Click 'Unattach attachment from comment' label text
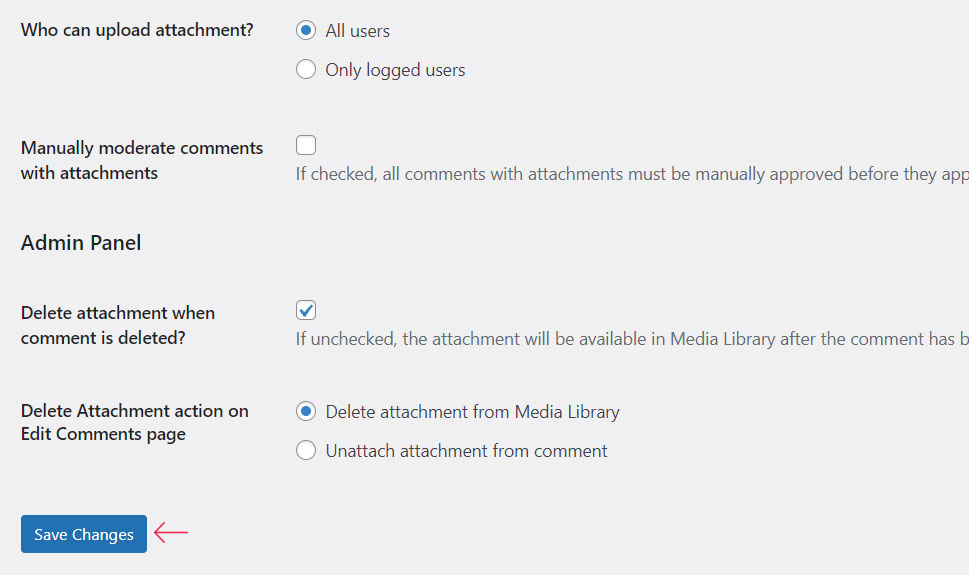 click(466, 451)
